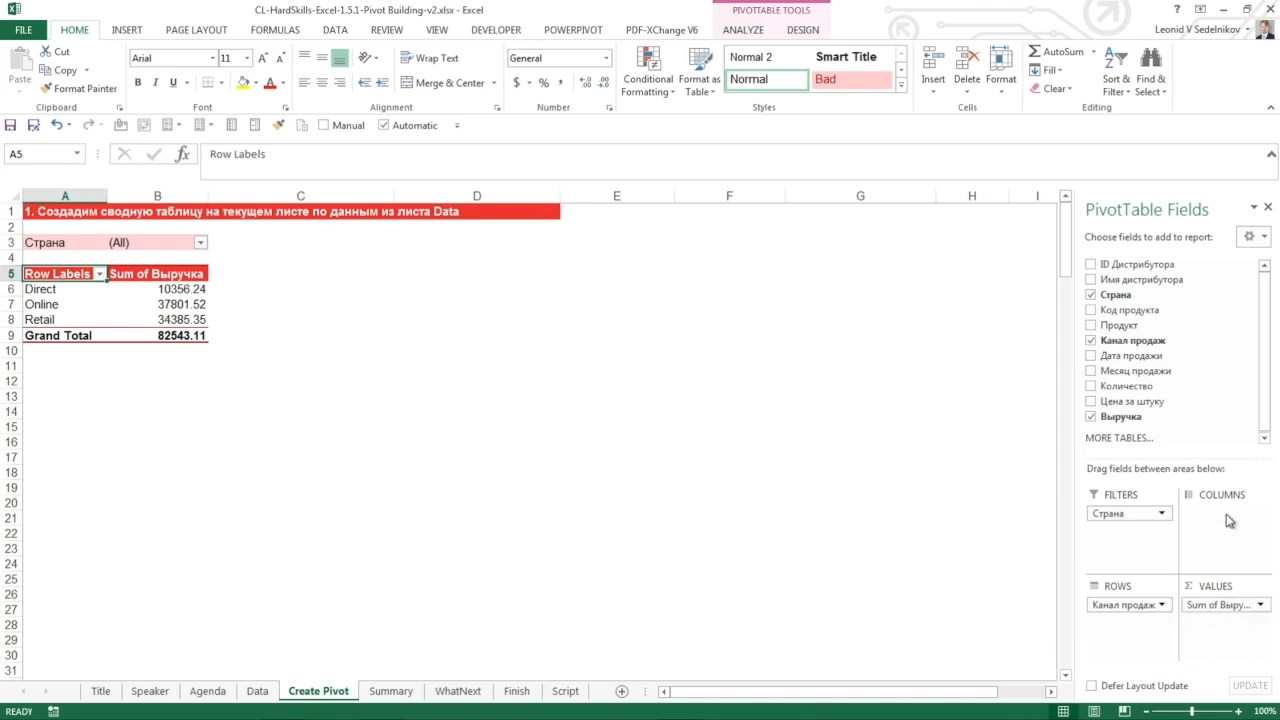Image resolution: width=1280 pixels, height=720 pixels.
Task: Center align text horizontally
Action: click(322, 83)
